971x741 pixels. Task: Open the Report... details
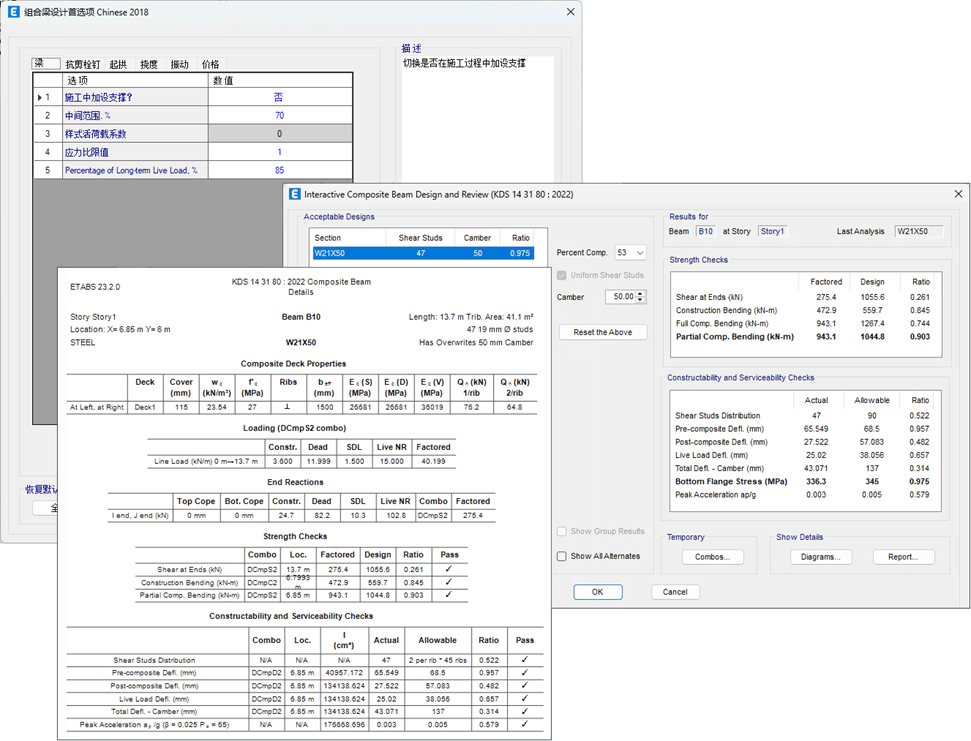click(903, 557)
